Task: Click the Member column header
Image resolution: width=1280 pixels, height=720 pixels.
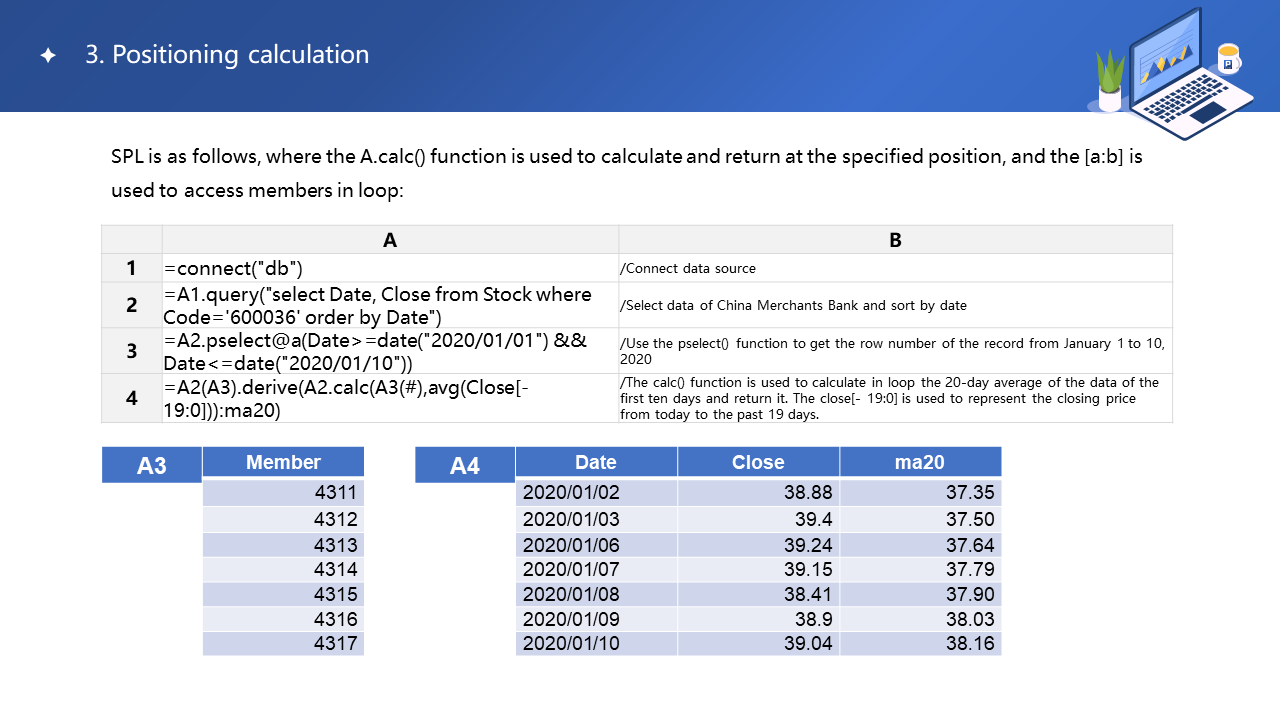Action: click(x=283, y=462)
